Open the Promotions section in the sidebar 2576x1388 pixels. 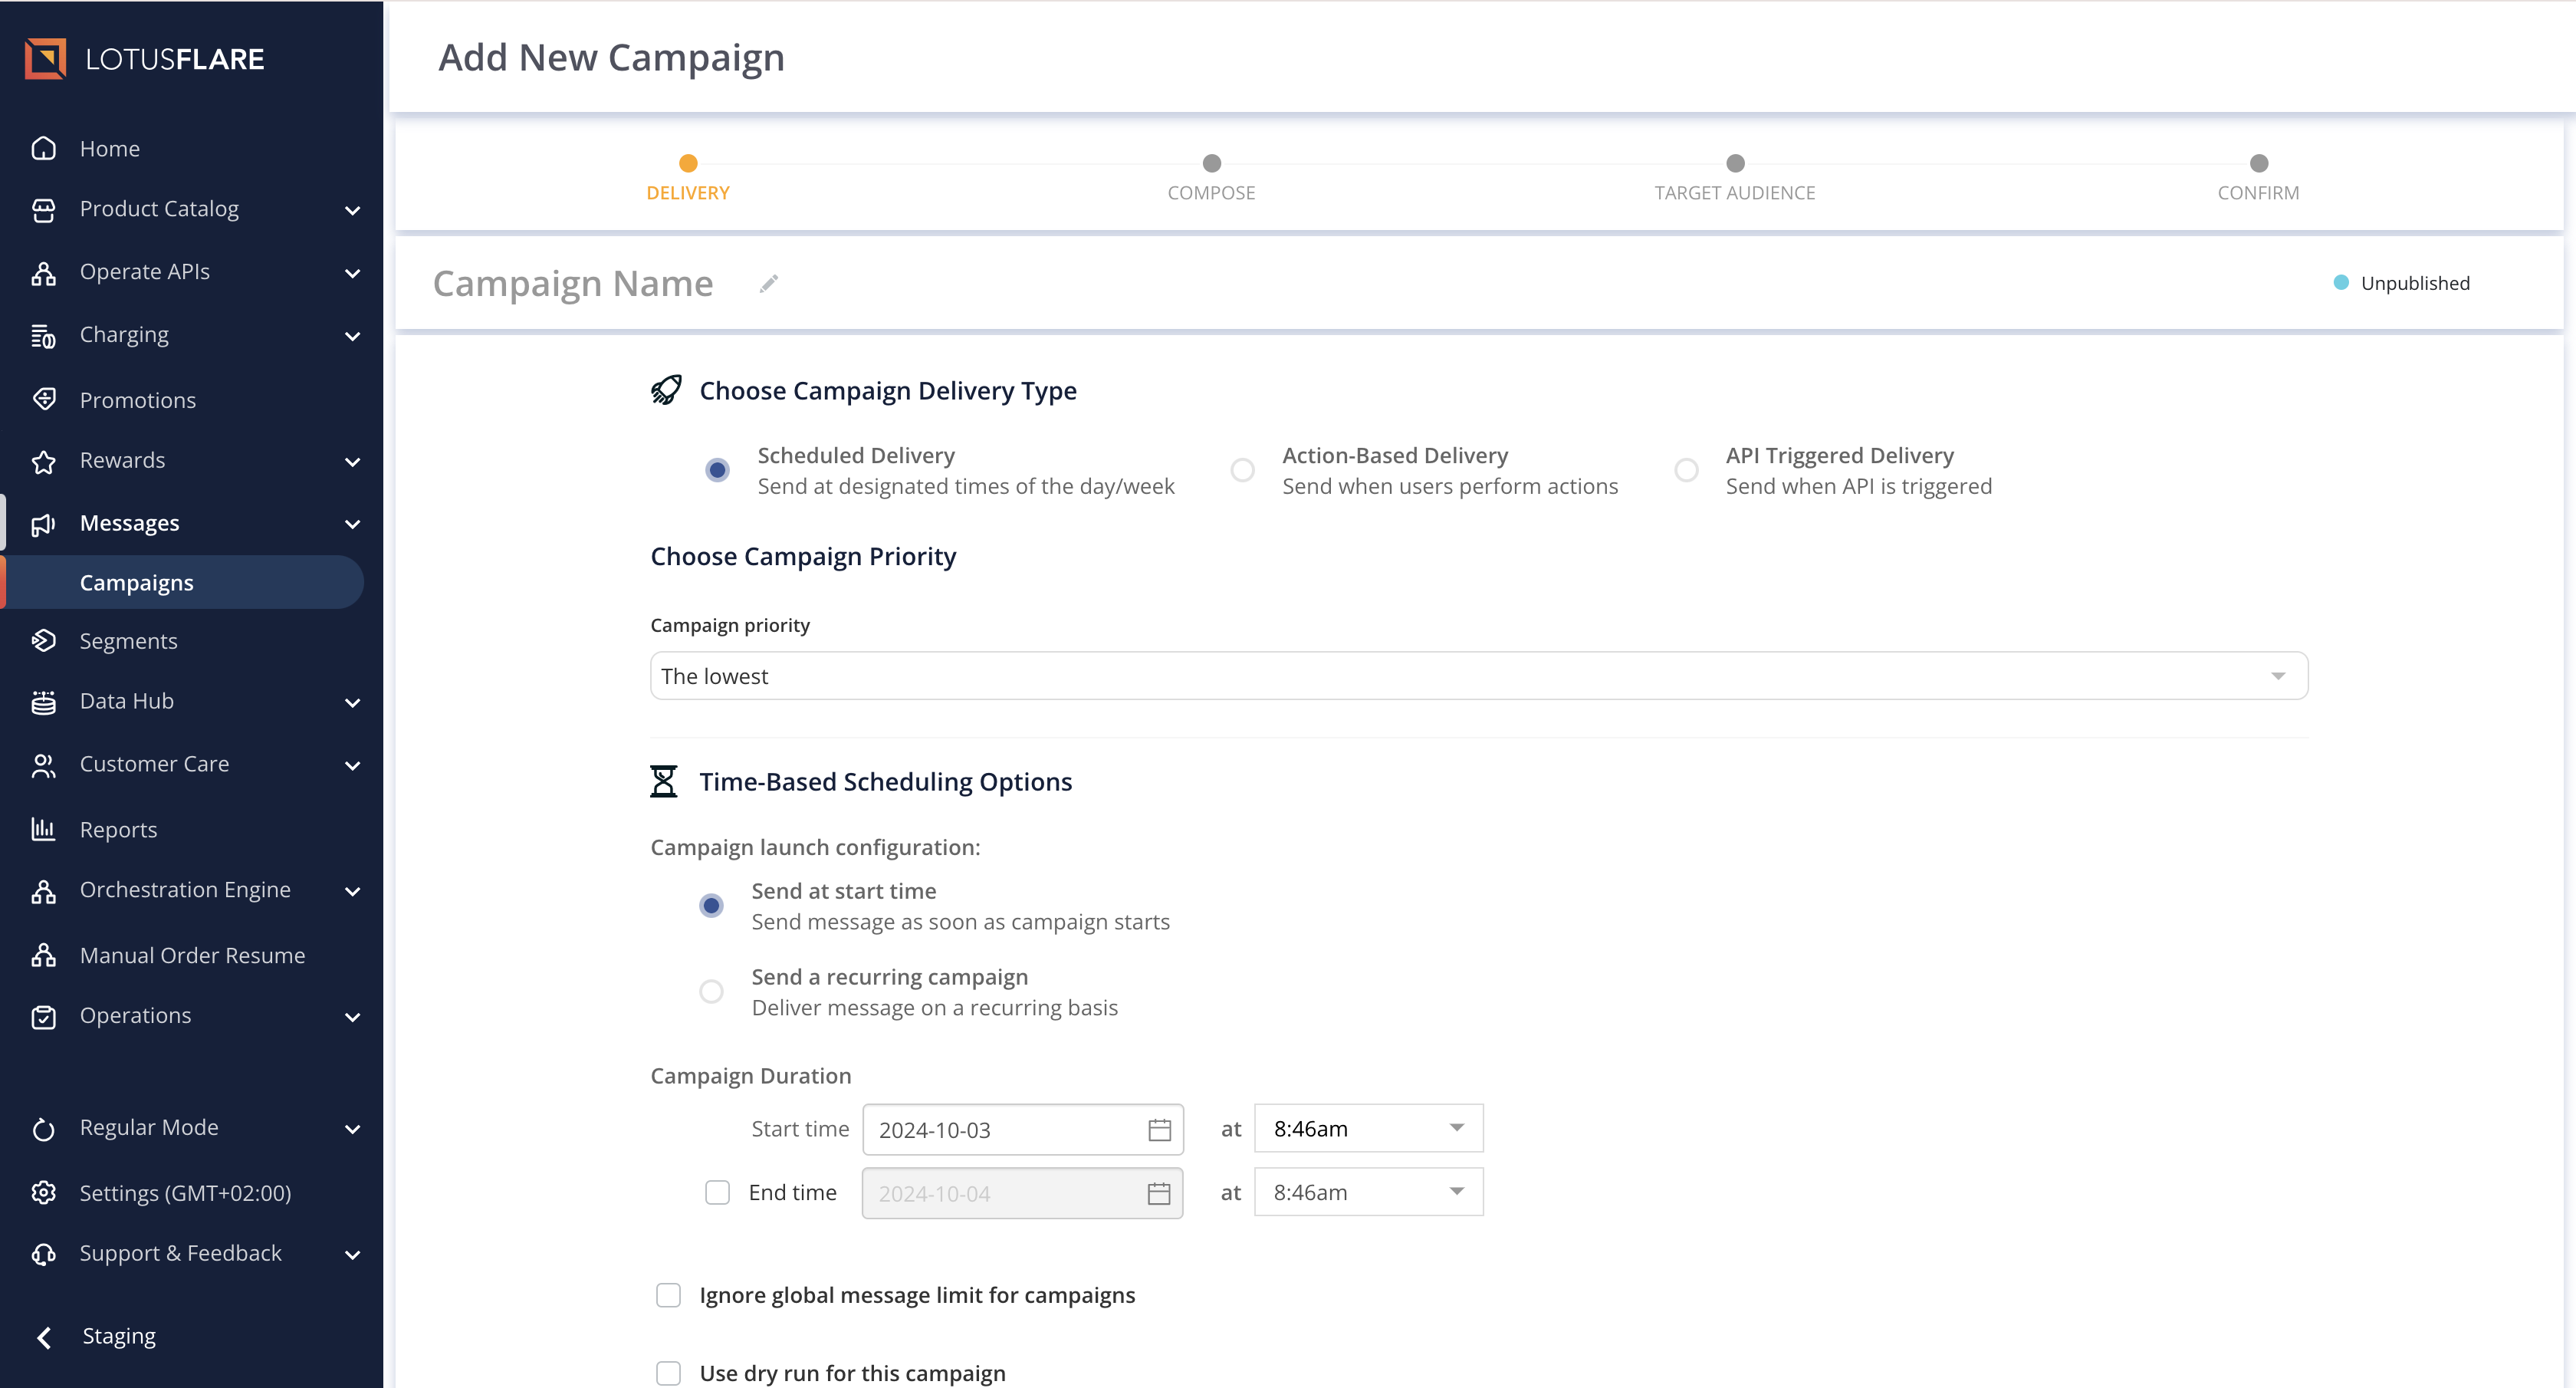coord(137,399)
